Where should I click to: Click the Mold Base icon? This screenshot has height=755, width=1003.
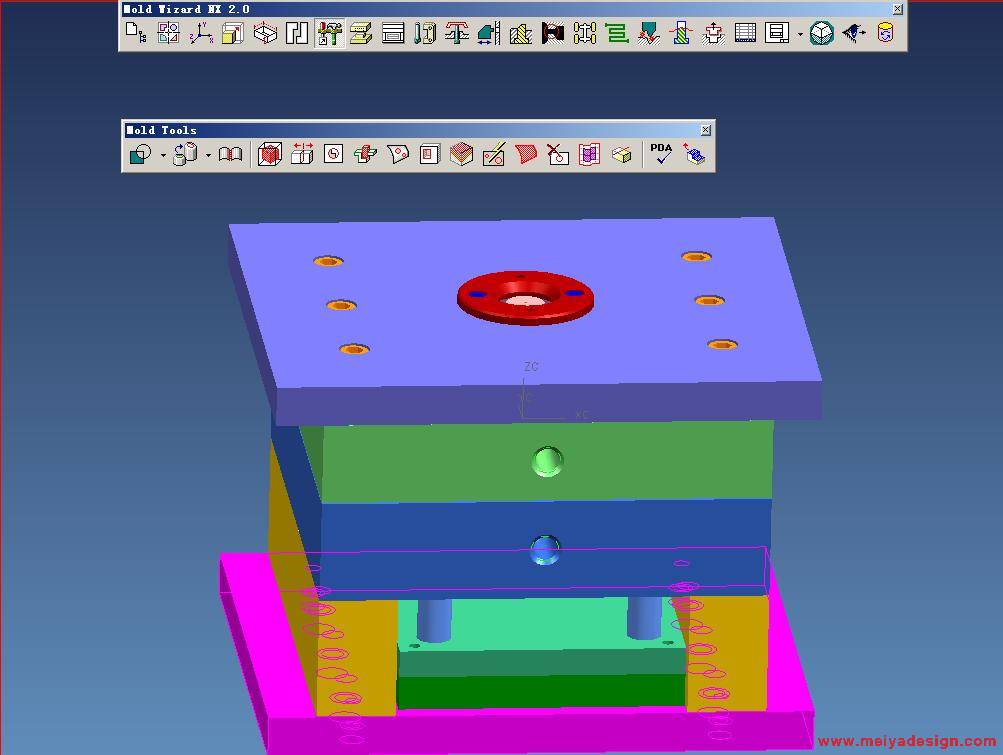pyautogui.click(x=393, y=34)
